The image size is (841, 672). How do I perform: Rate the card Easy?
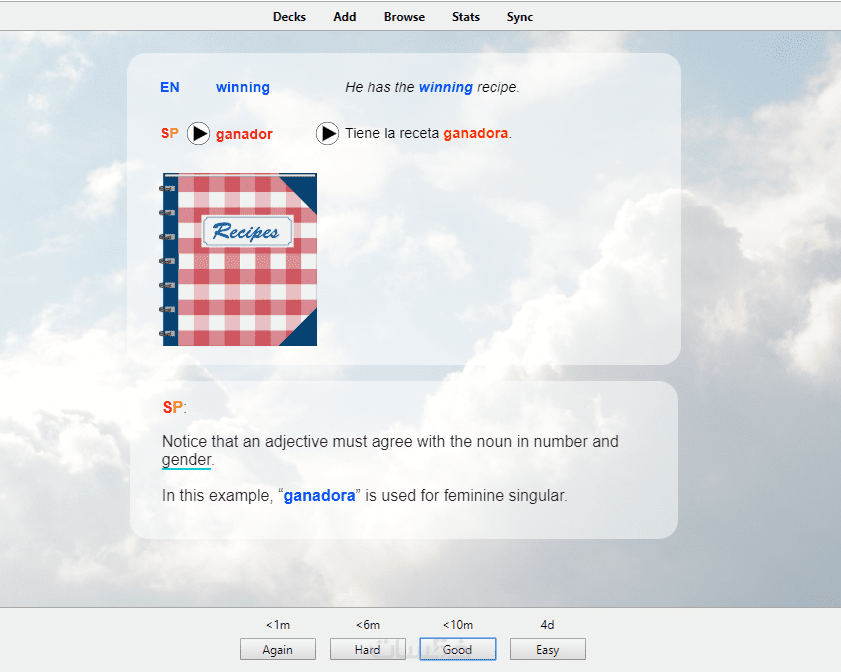(548, 649)
